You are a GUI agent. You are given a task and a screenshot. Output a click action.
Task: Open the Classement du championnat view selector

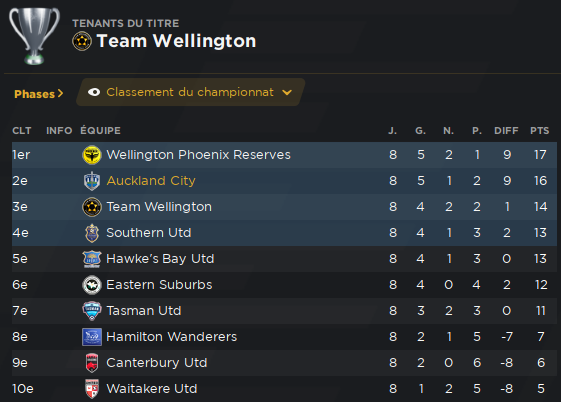[190, 92]
